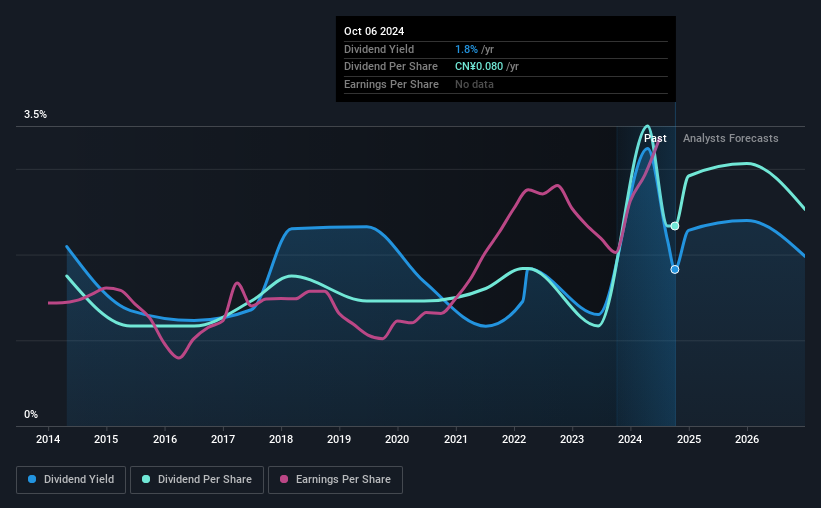This screenshot has height=508, width=821.
Task: Click the 2024 x-axis year label
Action: pyautogui.click(x=630, y=439)
